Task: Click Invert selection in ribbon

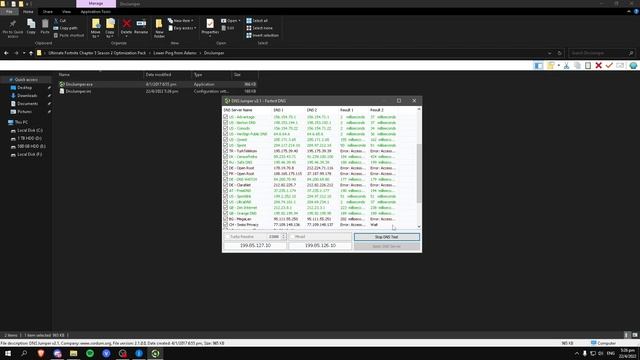Action: pyautogui.click(x=262, y=36)
